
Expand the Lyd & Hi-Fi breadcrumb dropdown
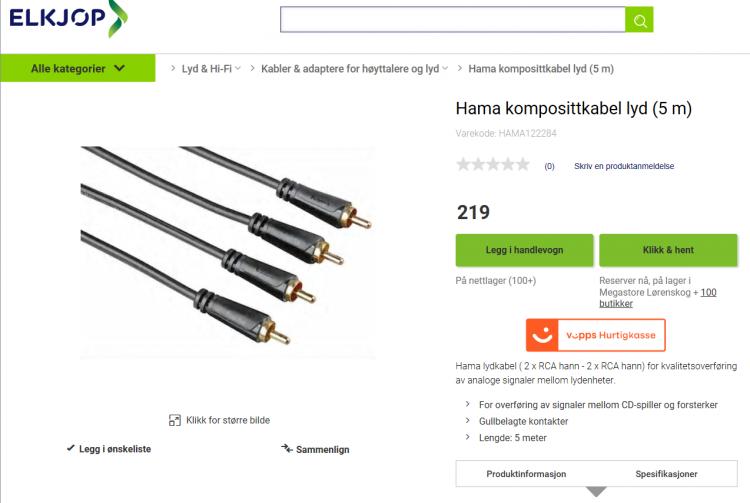click(x=238, y=68)
